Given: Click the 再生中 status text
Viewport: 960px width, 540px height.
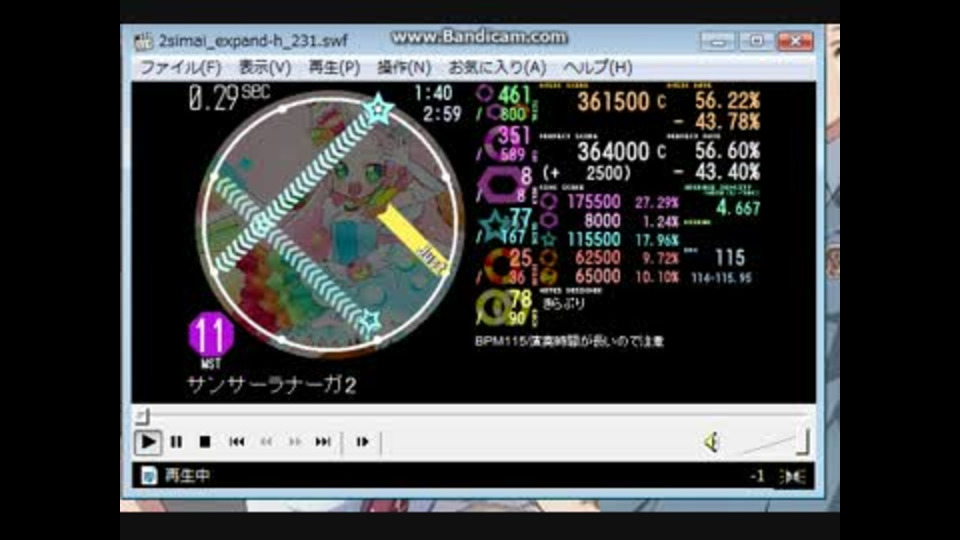Looking at the screenshot, I should 187,476.
